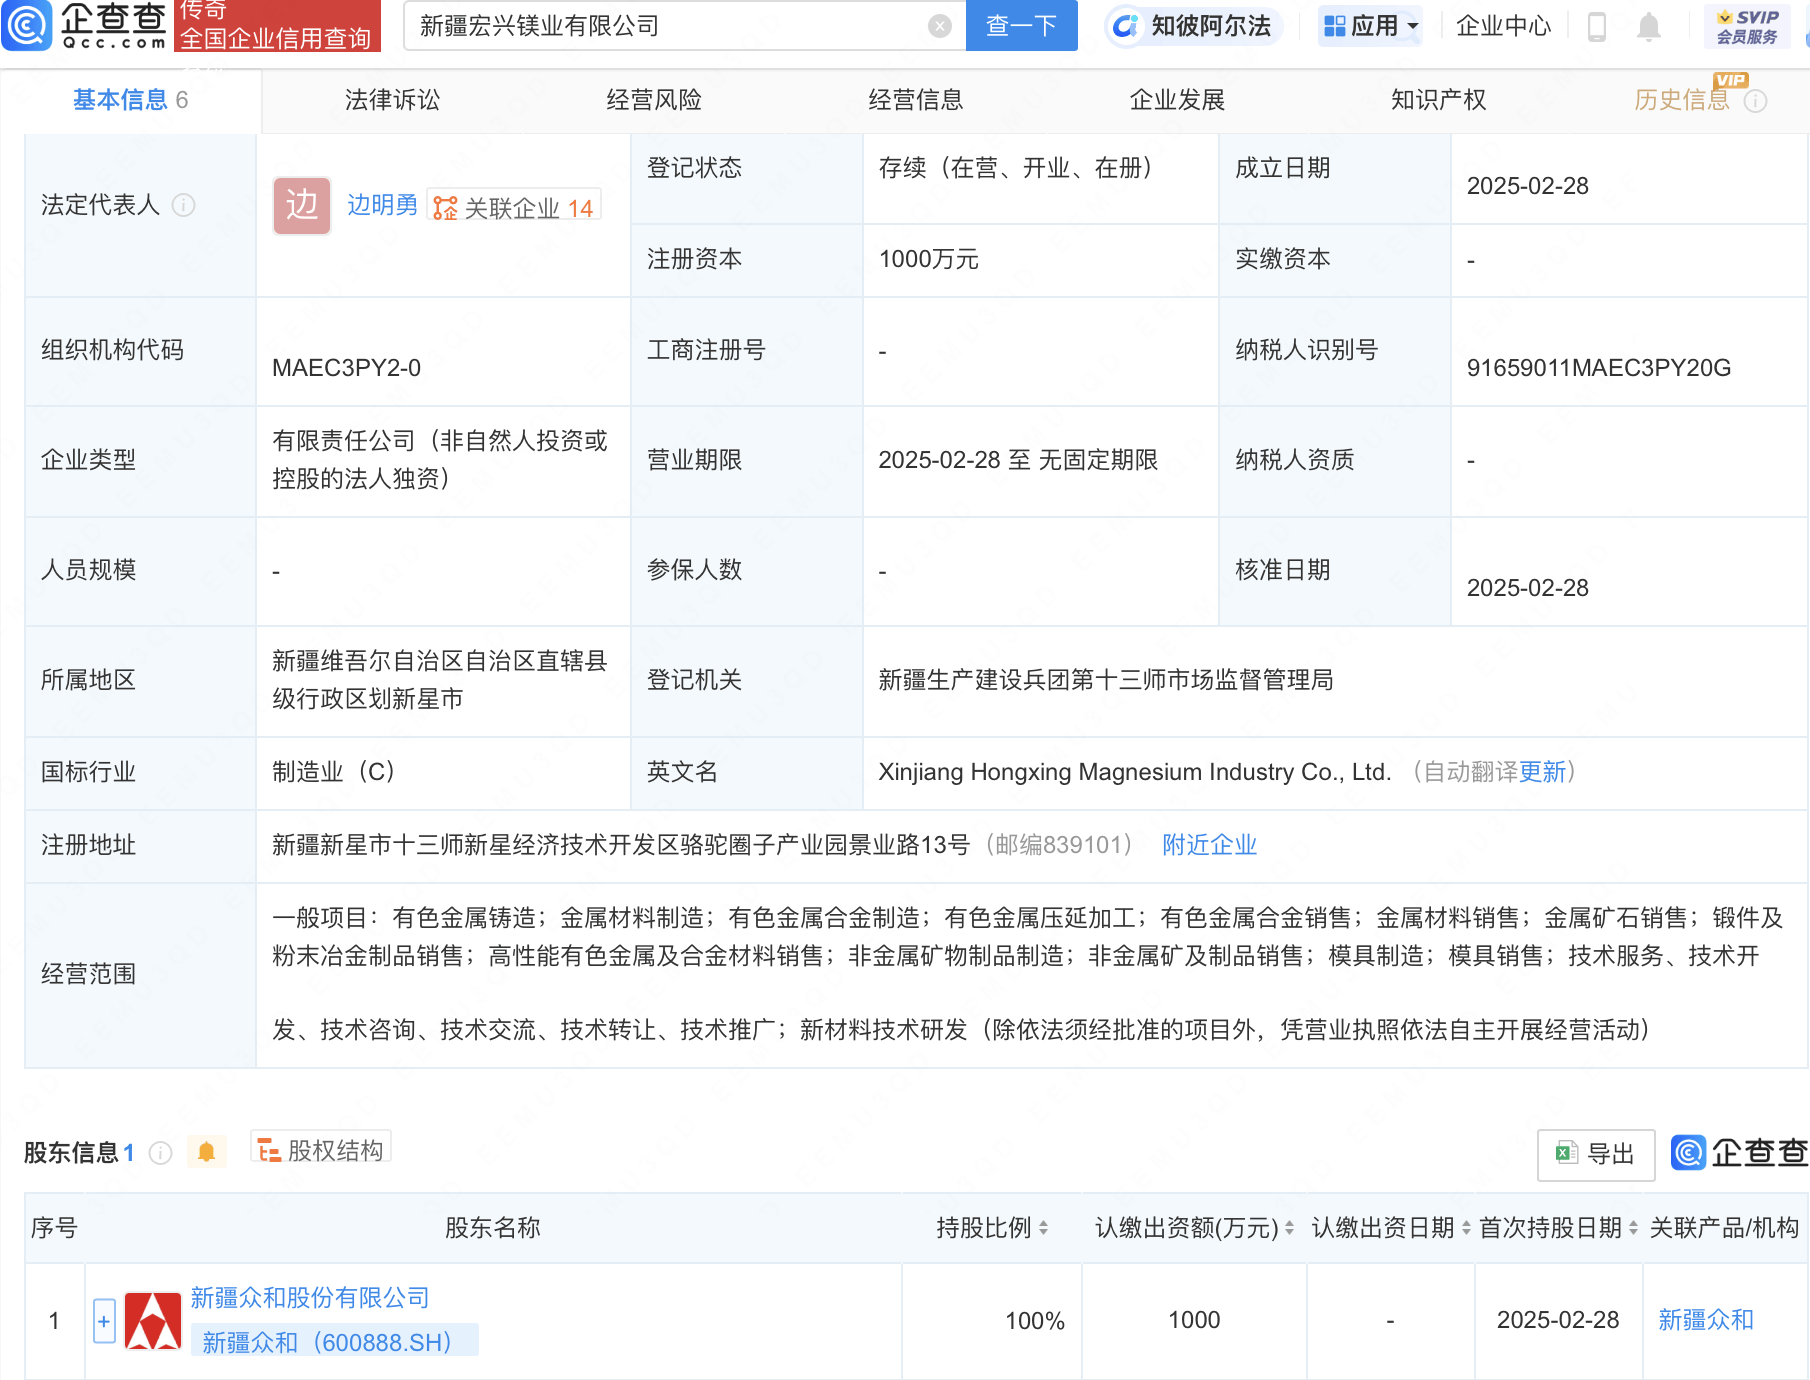Open shareholder 新疆众和股份有限公司 link
Image resolution: width=1810 pixels, height=1380 pixels.
click(x=310, y=1298)
